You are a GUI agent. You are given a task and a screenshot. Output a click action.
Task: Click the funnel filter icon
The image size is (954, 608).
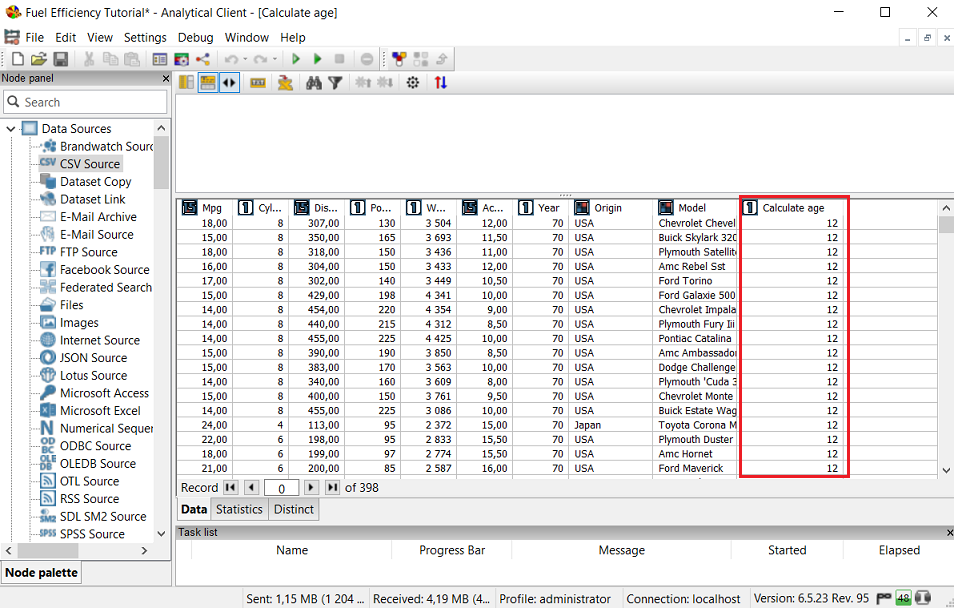click(x=335, y=83)
